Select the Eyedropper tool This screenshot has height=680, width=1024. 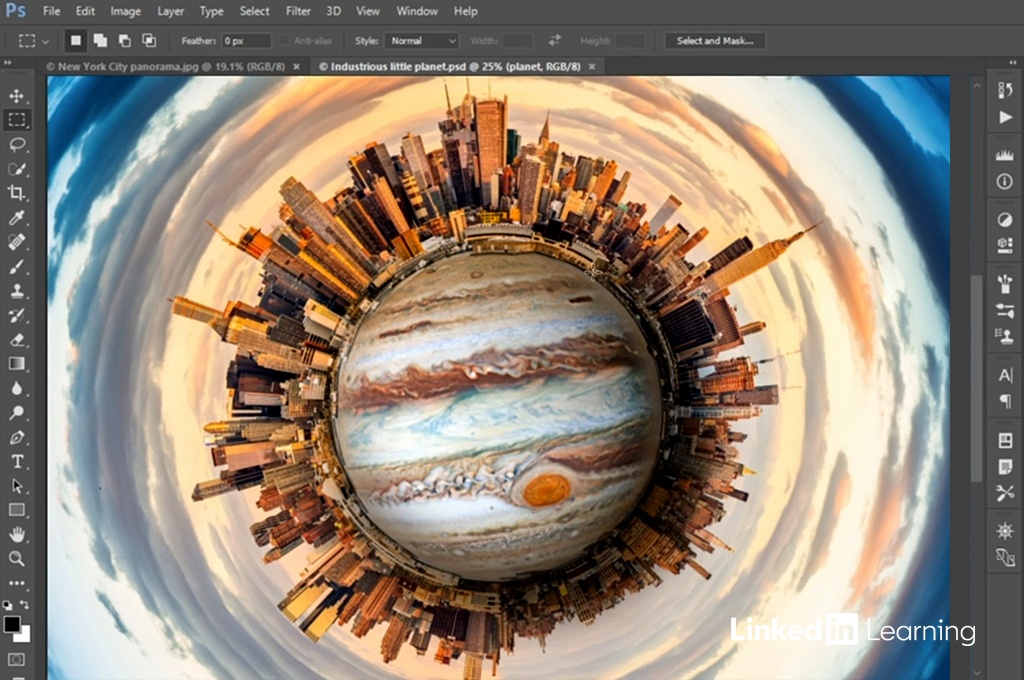coord(17,218)
